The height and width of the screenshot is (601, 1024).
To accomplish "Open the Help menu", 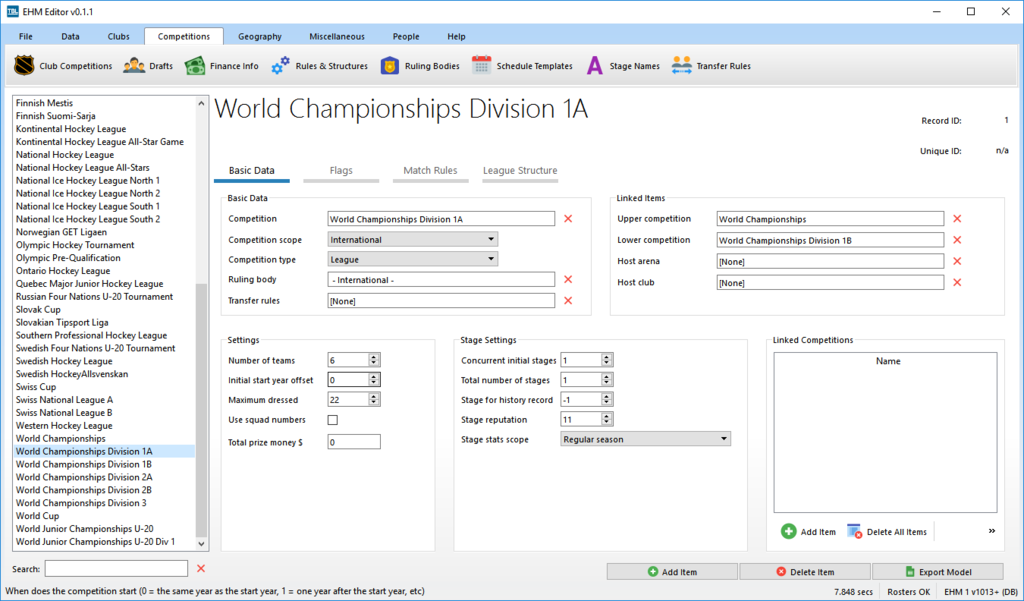I will 456,37.
